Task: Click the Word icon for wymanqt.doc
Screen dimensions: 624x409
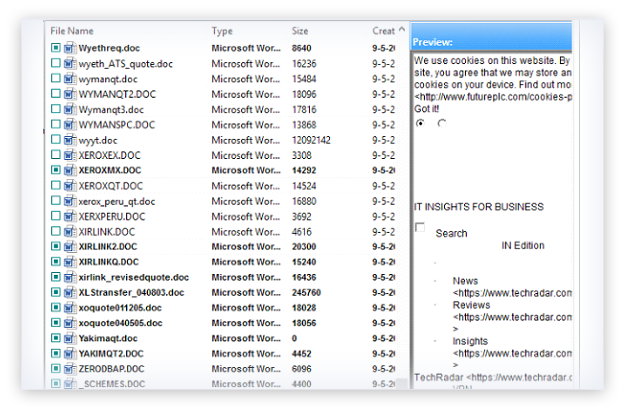Action: coord(69,79)
